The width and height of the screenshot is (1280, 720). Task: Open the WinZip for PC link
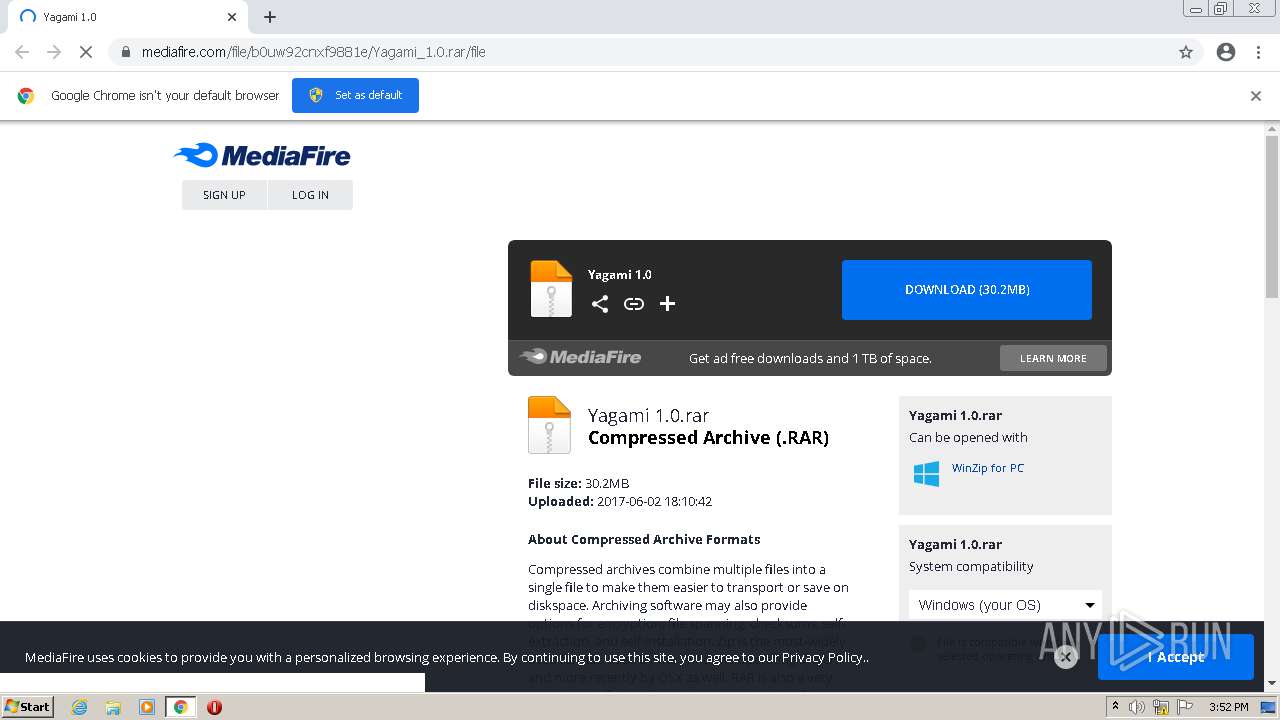coord(988,468)
